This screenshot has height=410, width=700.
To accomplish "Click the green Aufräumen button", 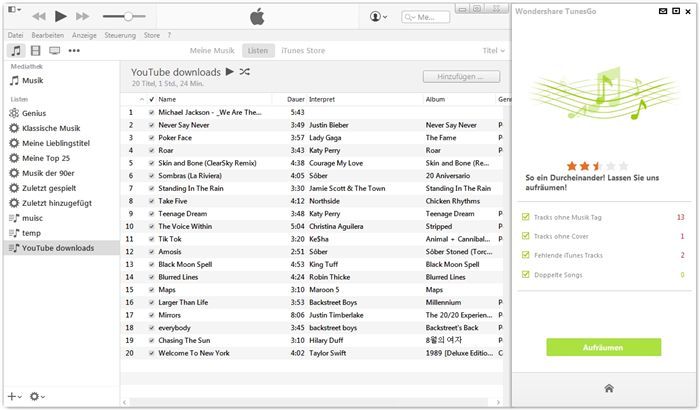I will click(604, 347).
